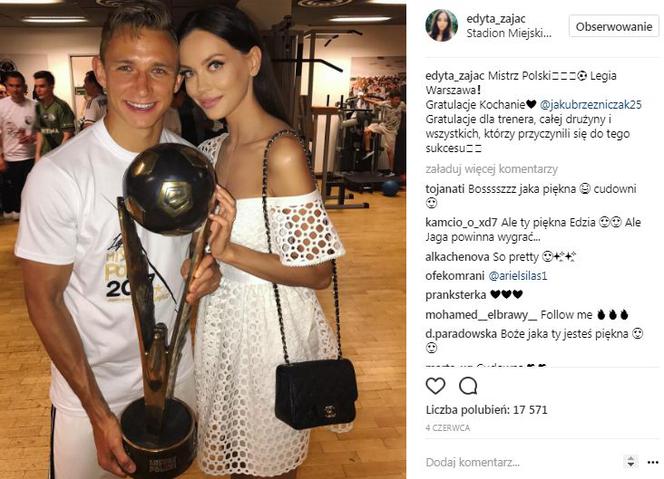Open edyta_zajac username in header
The height and width of the screenshot is (479, 664).
[x=496, y=19]
